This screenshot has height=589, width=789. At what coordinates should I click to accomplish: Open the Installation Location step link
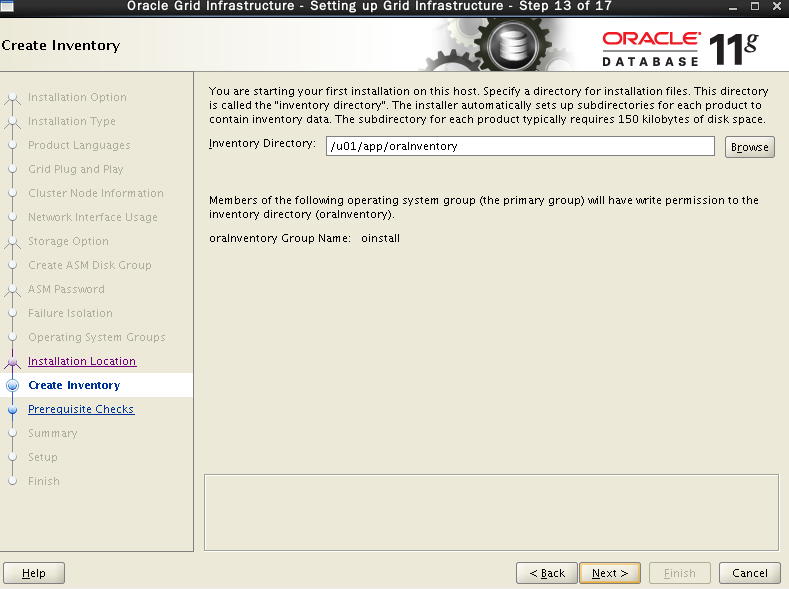(x=82, y=361)
